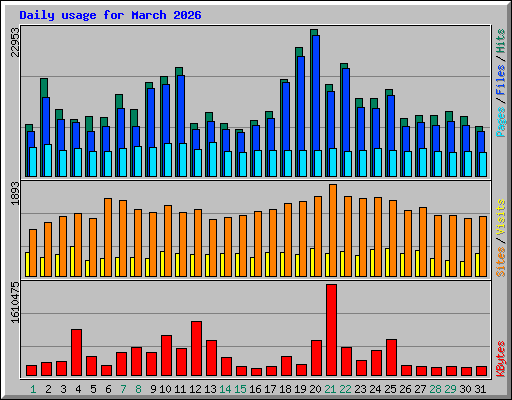This screenshot has height=400, width=512.
Task: Click day label 25 on the axis
Action: click(x=390, y=389)
